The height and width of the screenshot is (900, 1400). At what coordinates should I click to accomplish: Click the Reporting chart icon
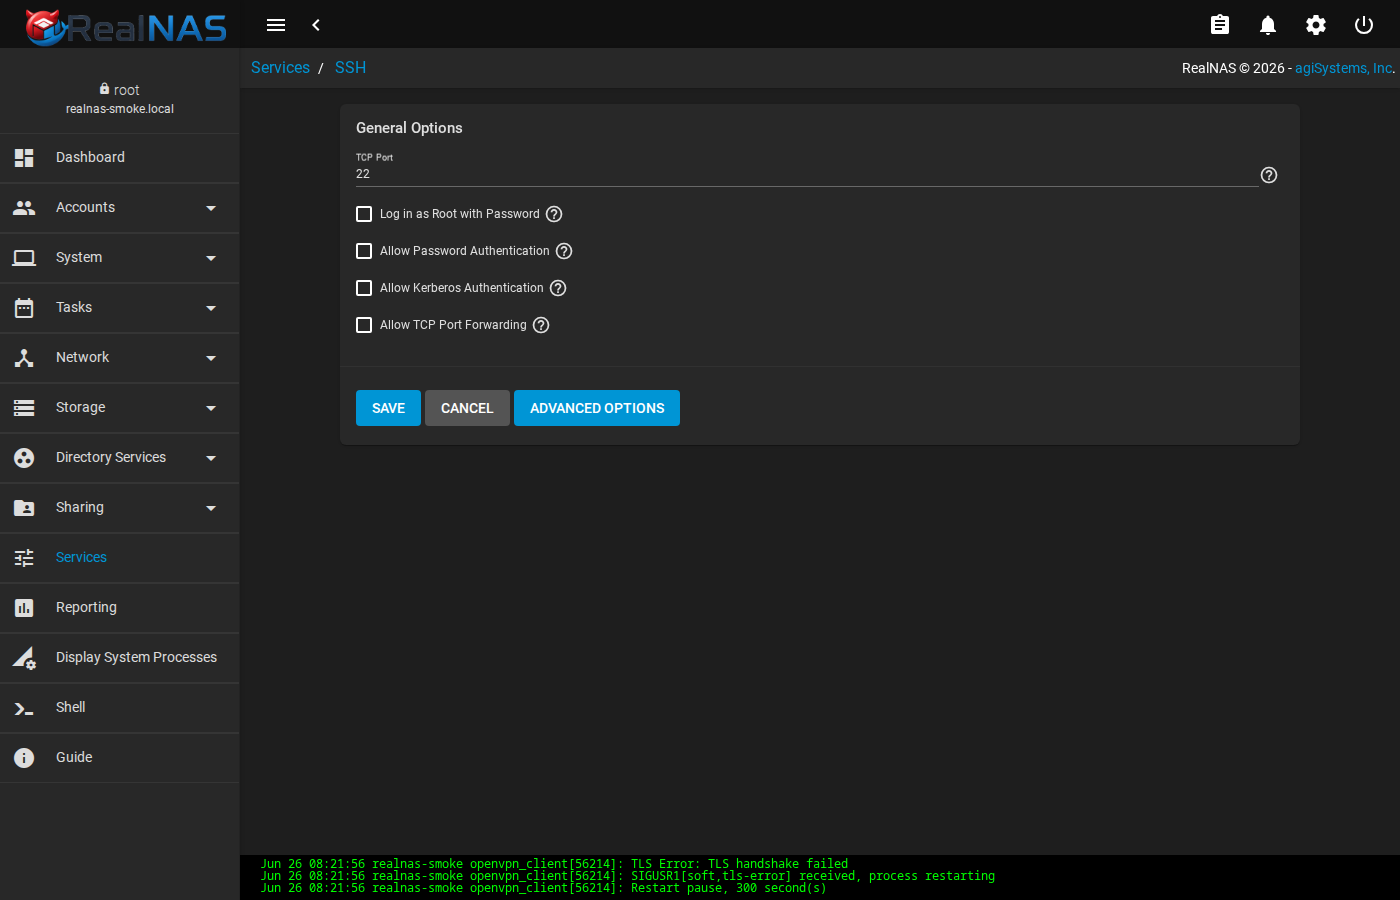click(x=24, y=608)
